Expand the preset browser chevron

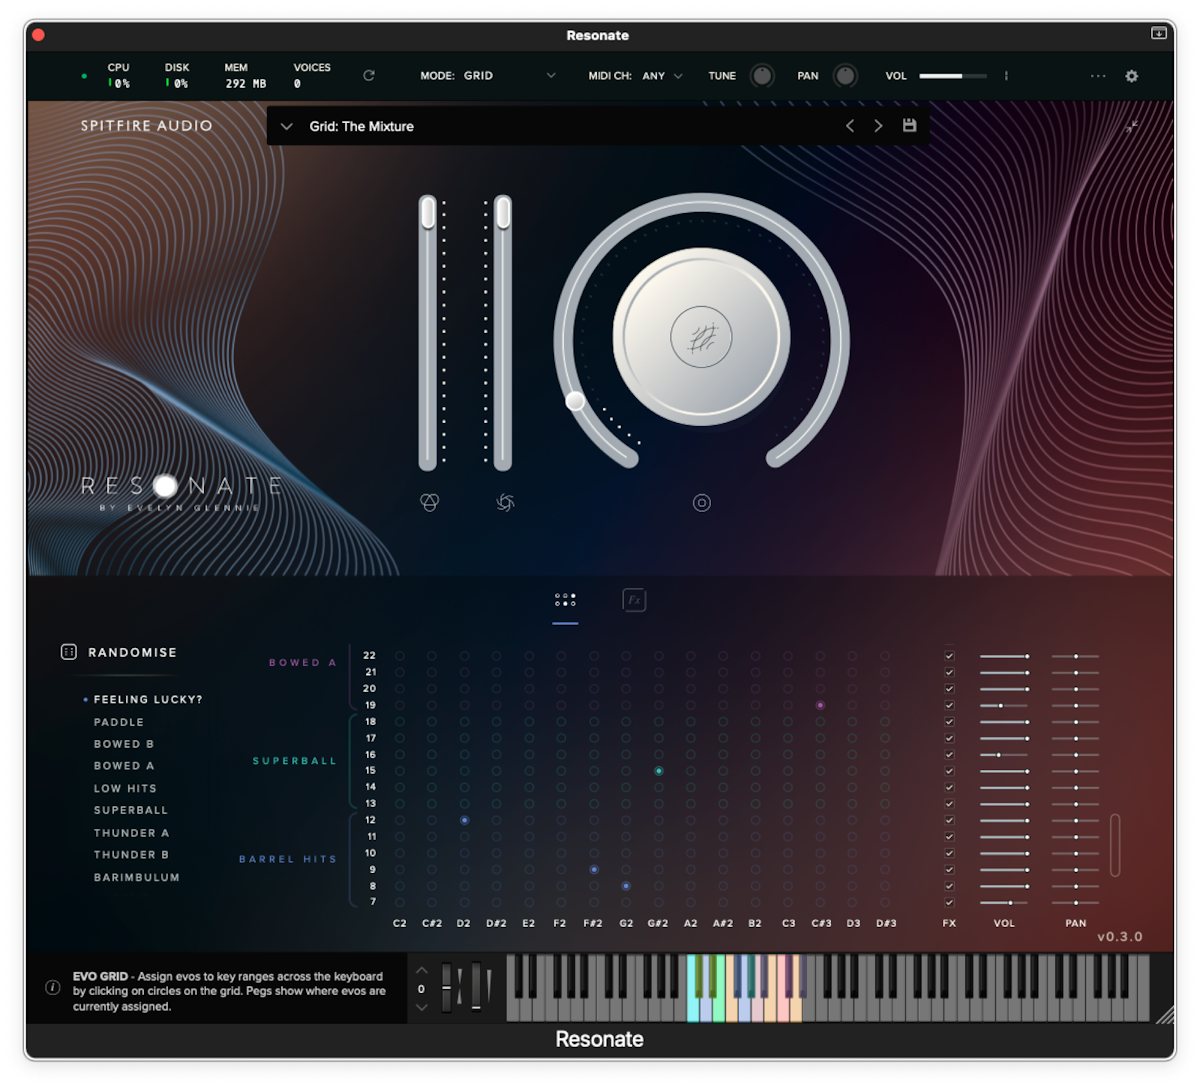[287, 127]
